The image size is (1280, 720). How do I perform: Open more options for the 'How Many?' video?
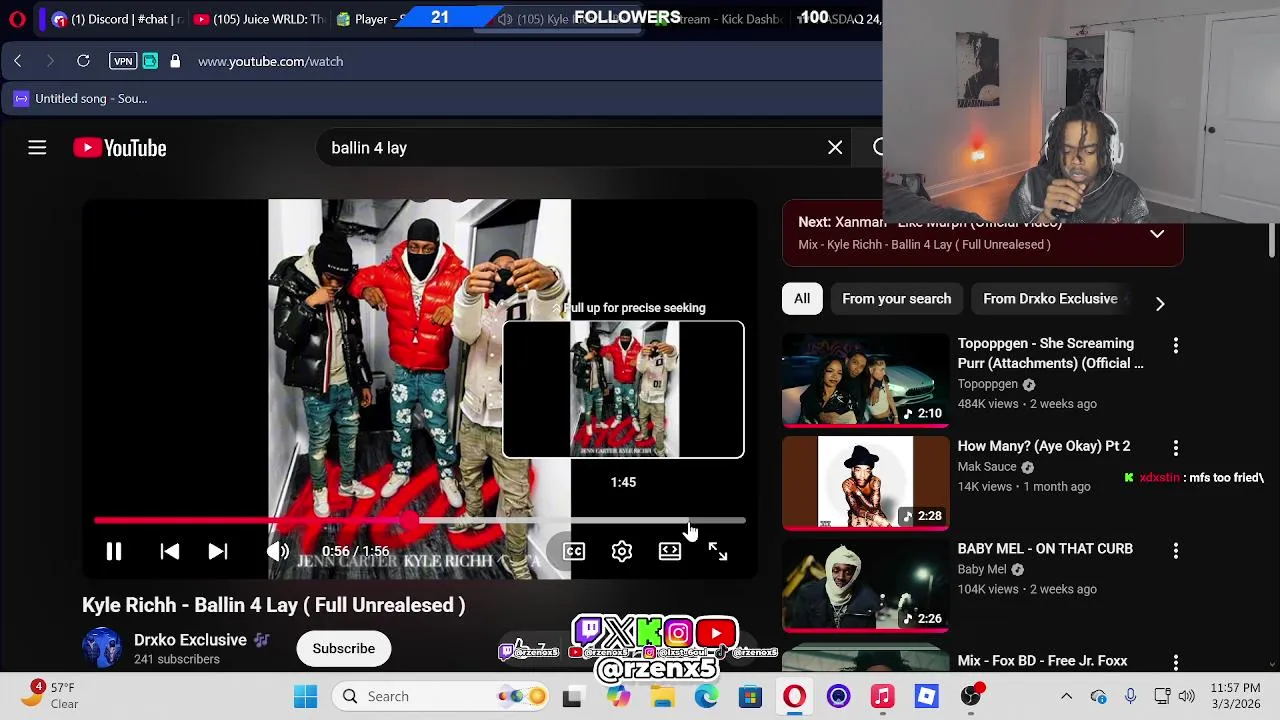click(1176, 448)
